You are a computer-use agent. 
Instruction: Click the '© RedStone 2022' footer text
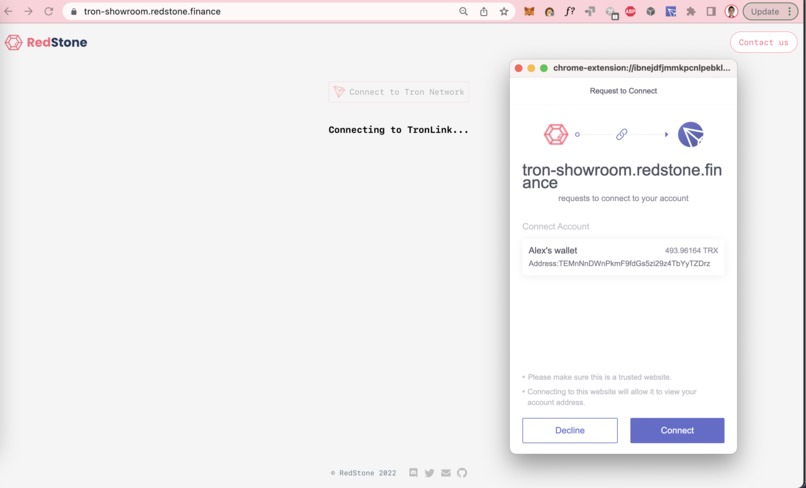(x=363, y=473)
